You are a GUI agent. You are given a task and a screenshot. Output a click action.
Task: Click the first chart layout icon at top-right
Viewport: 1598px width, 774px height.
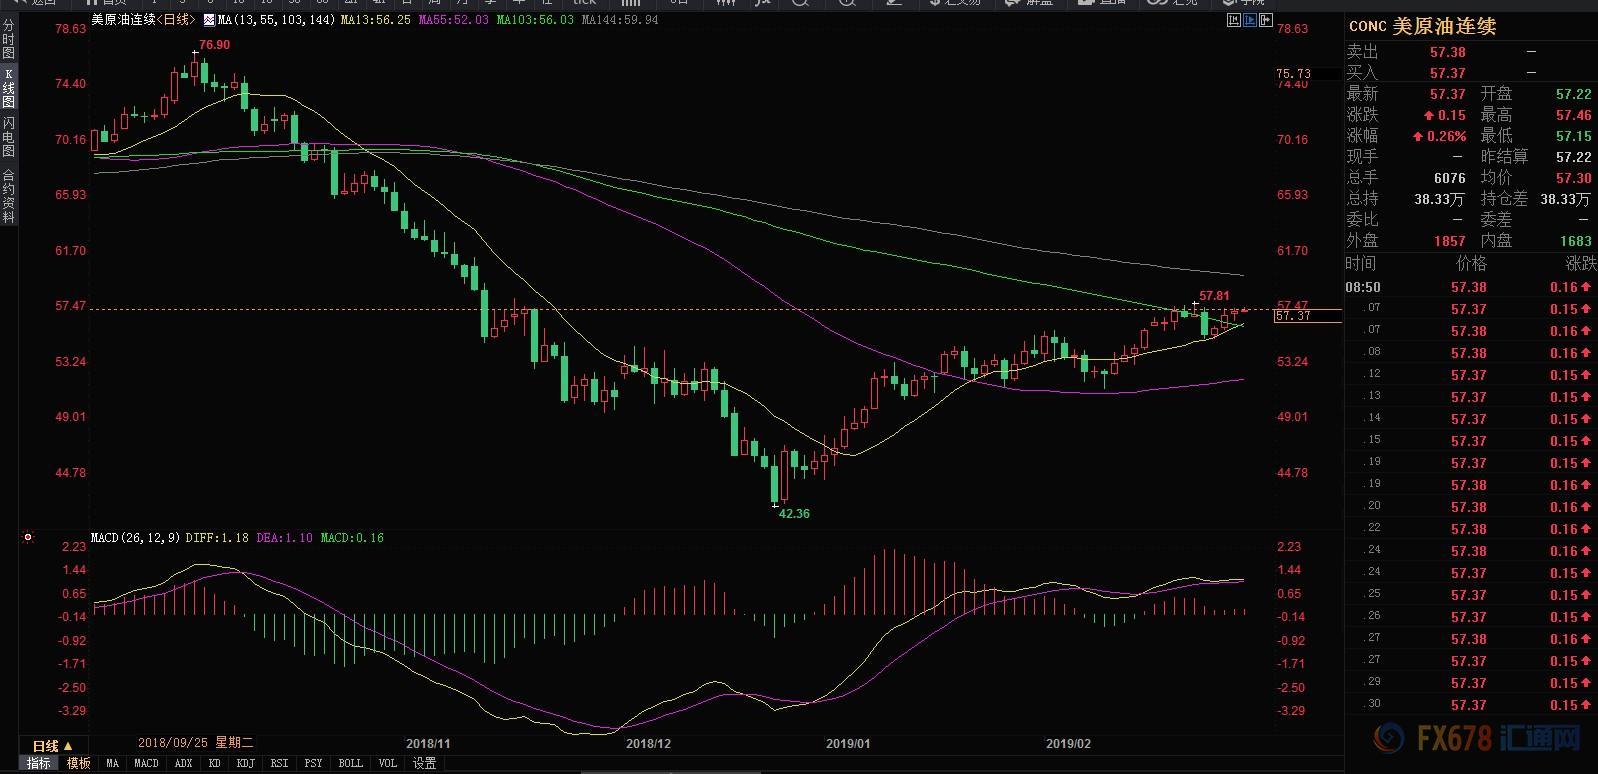click(1233, 20)
